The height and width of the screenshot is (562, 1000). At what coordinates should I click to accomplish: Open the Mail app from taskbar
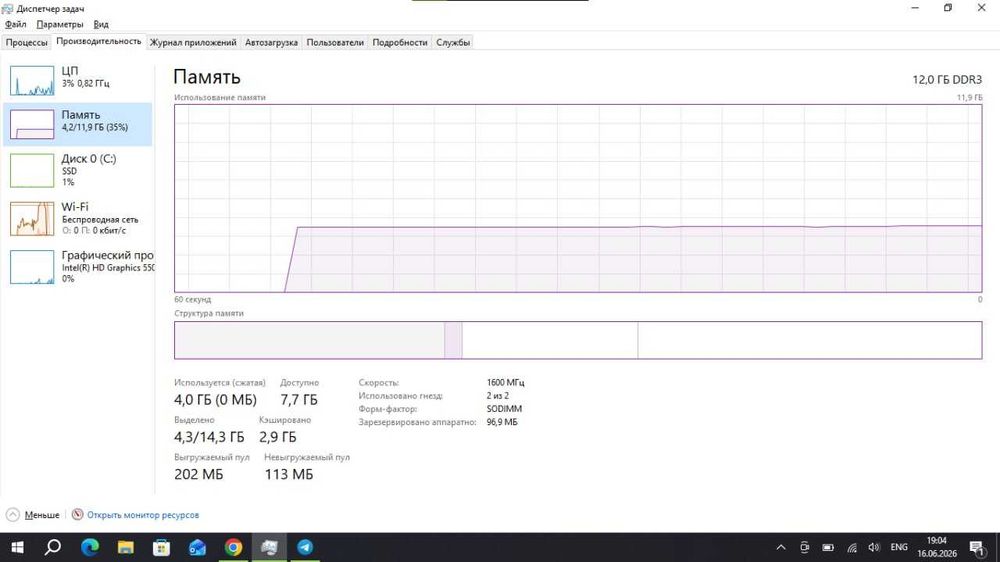pos(197,547)
